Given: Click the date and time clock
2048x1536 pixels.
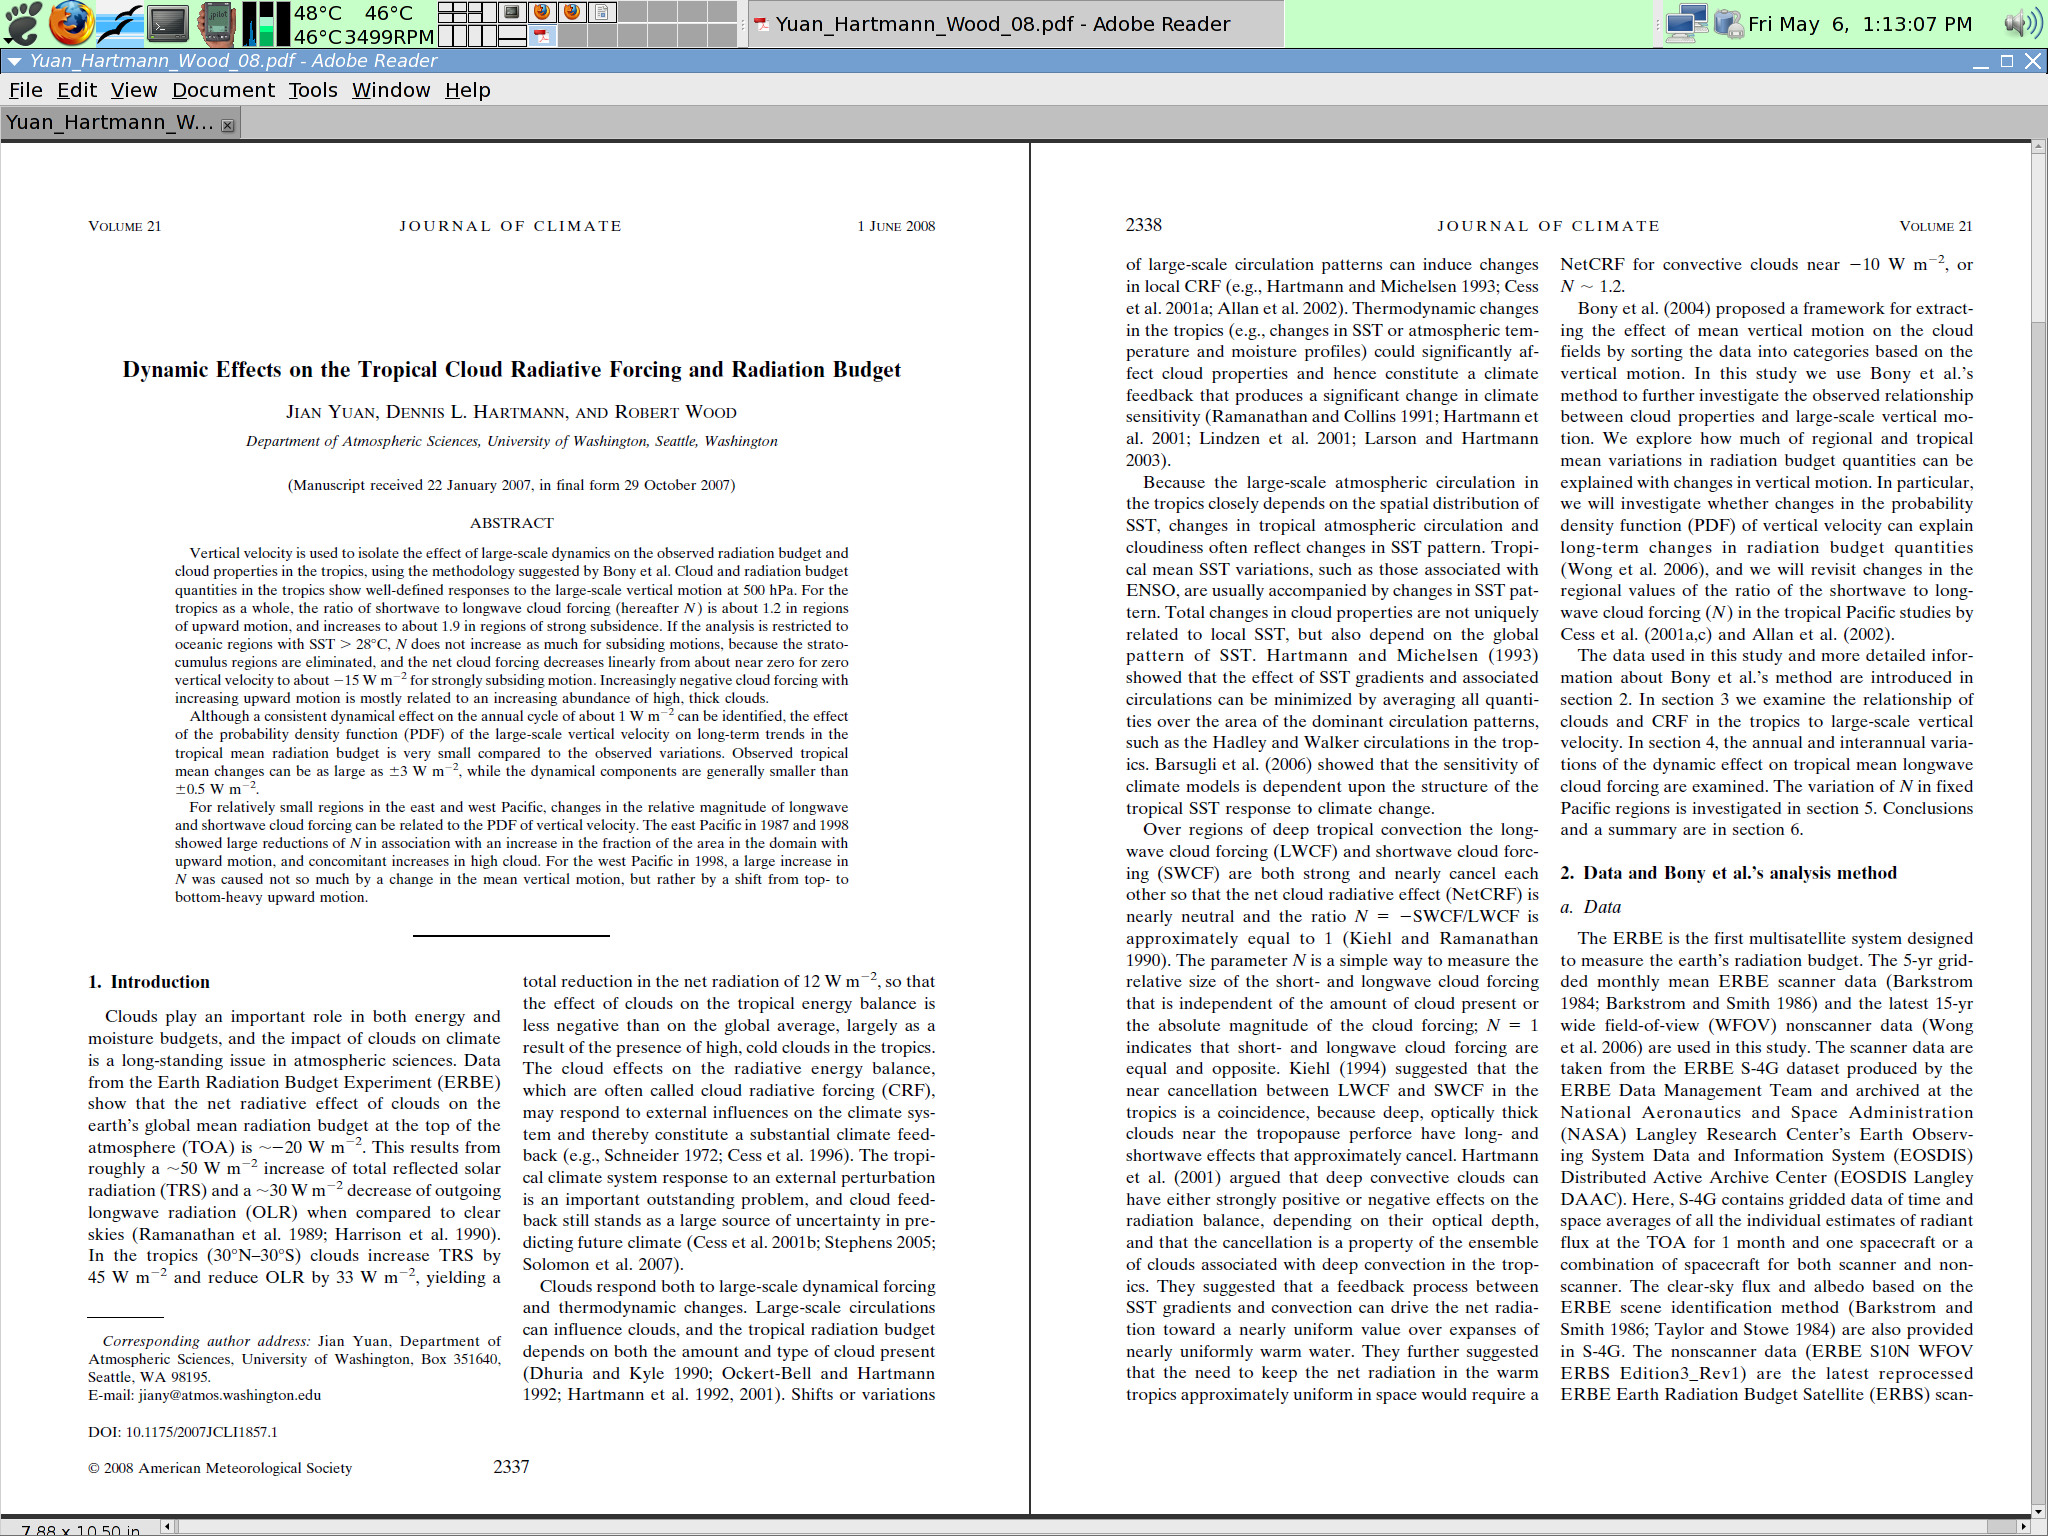Looking at the screenshot, I should point(1859,23).
